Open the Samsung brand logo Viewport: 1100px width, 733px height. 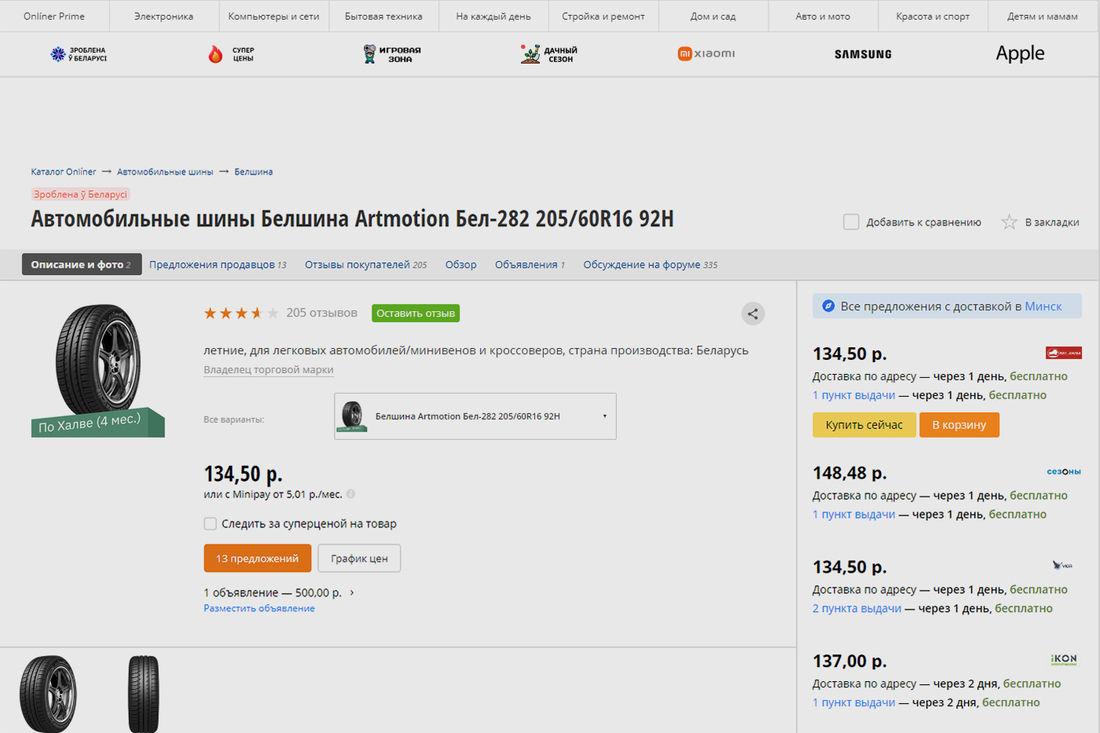click(863, 54)
